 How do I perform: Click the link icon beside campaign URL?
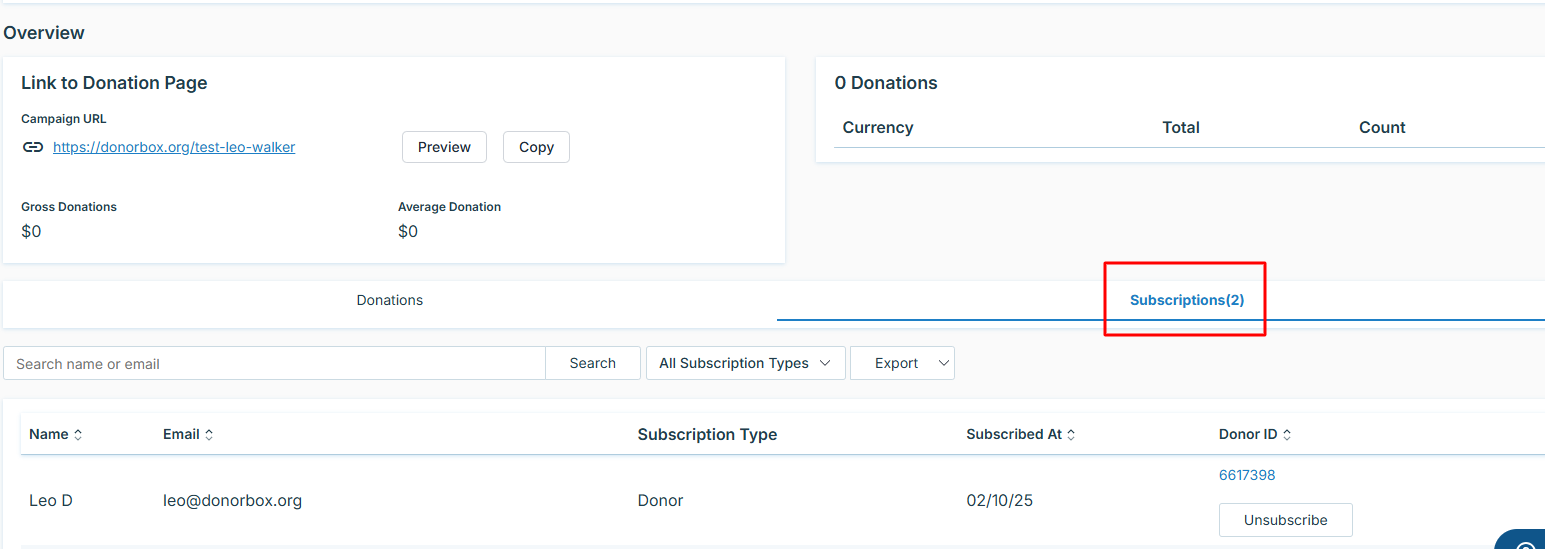[x=33, y=147]
